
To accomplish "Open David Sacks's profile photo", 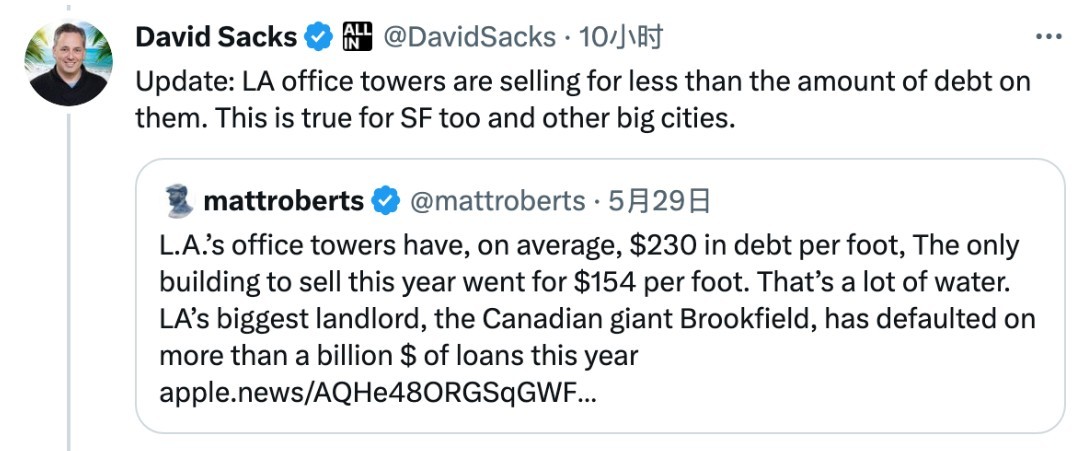I will pyautogui.click(x=69, y=63).
